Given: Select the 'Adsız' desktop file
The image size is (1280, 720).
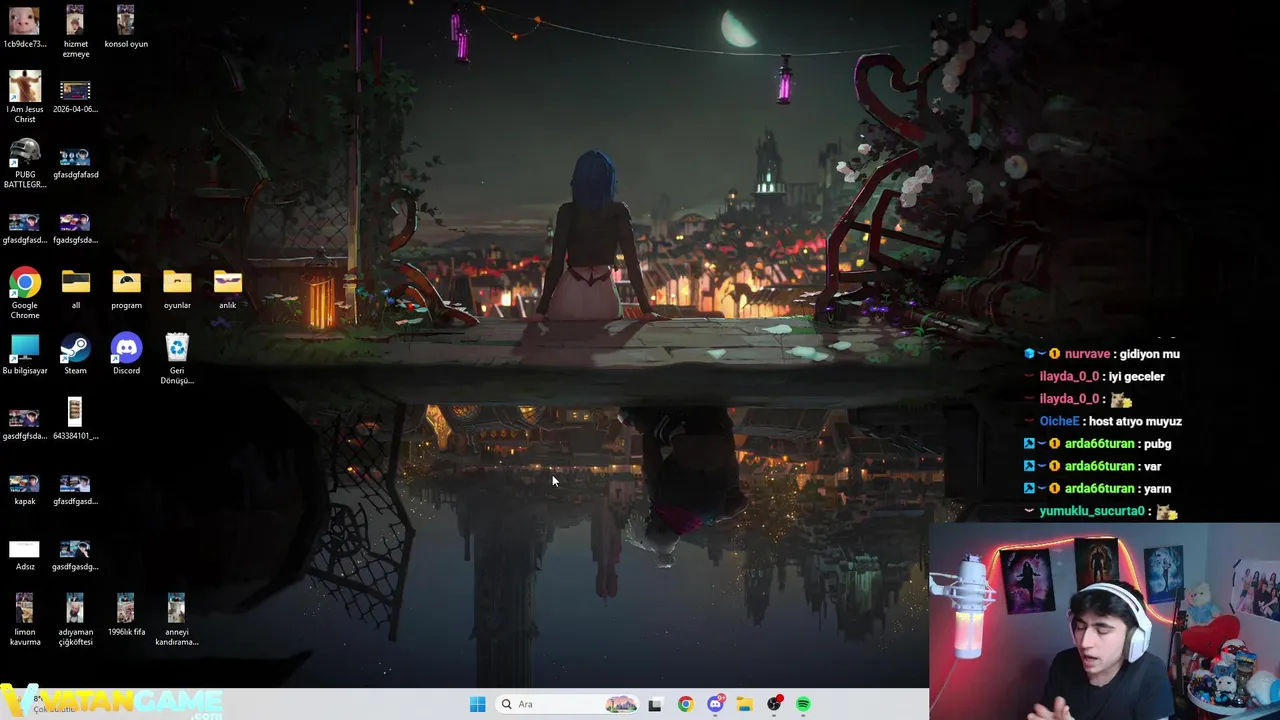Looking at the screenshot, I should point(25,555).
